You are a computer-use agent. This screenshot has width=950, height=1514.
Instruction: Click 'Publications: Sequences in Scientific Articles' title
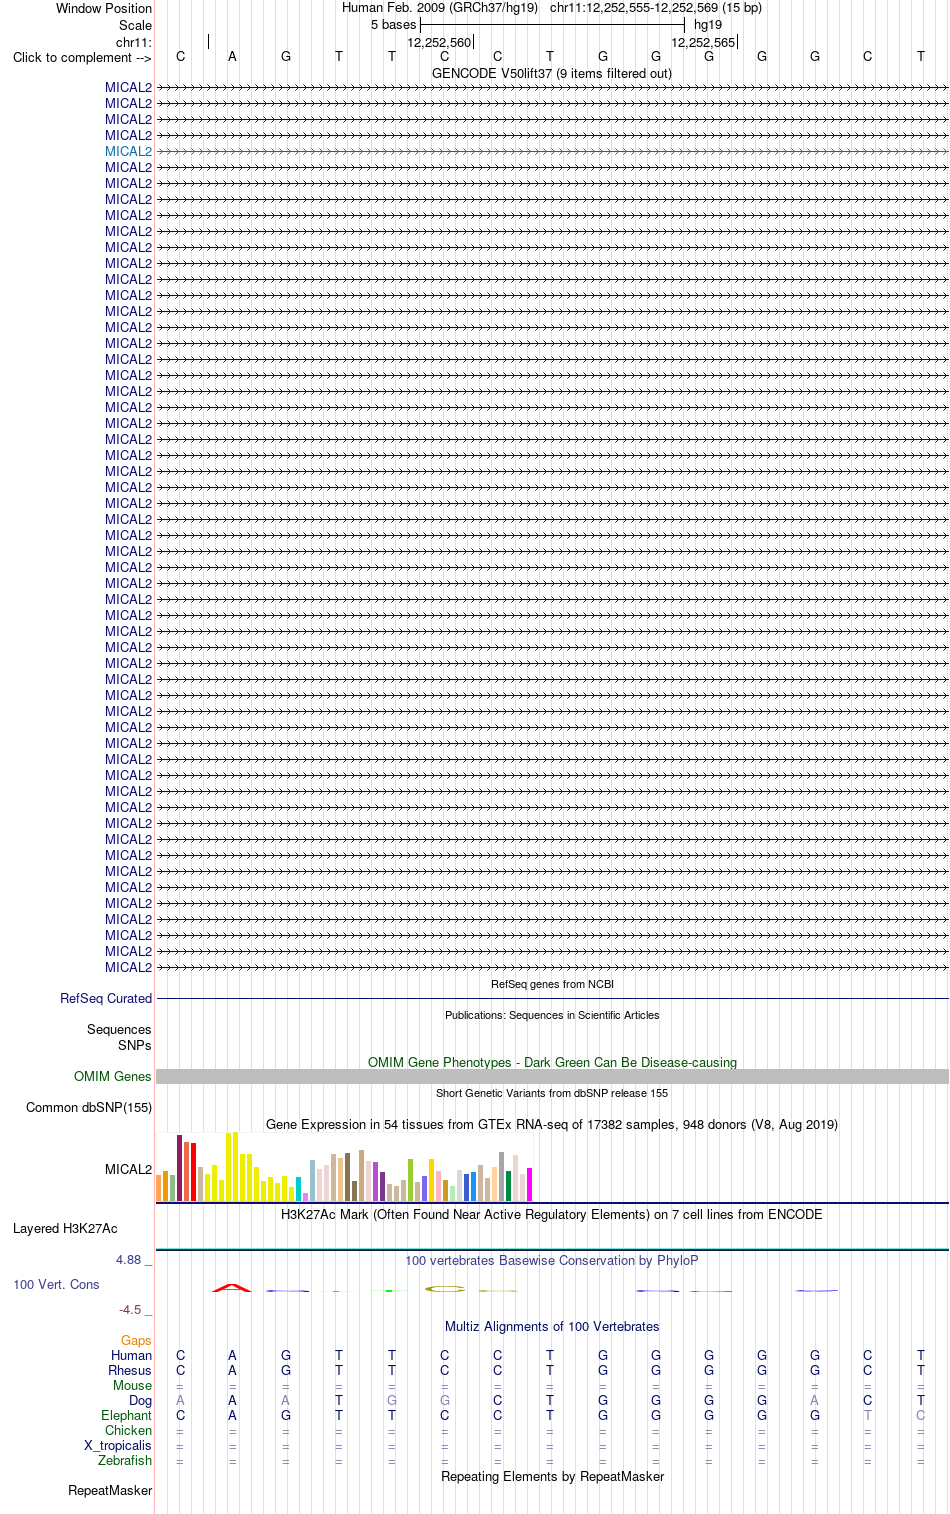pos(552,1015)
